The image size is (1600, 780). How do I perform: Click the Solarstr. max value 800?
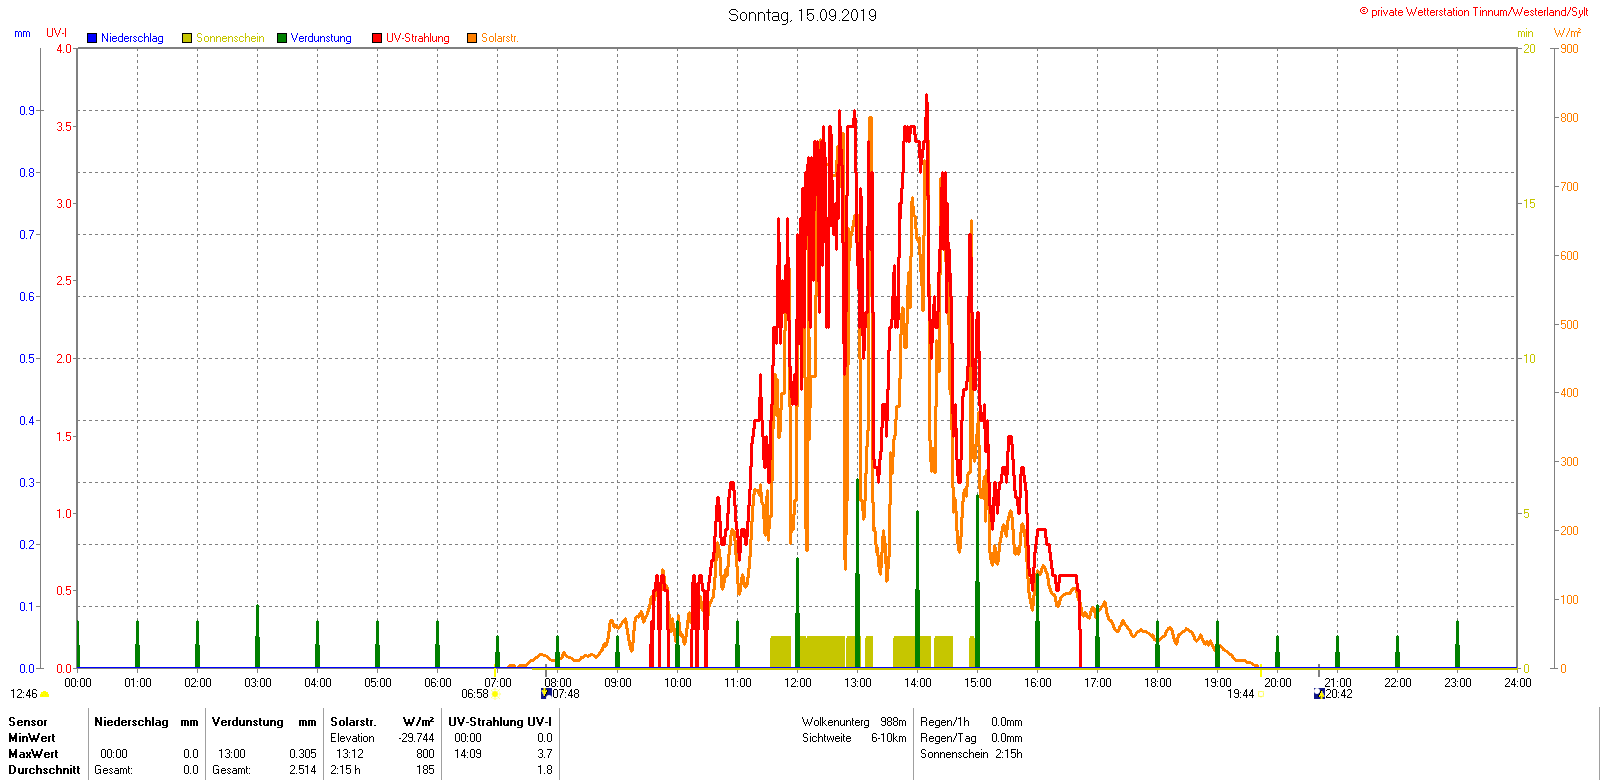click(x=425, y=754)
